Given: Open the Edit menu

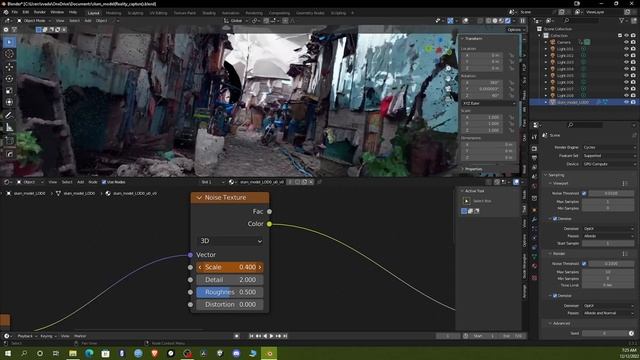Looking at the screenshot, I should [26, 13].
